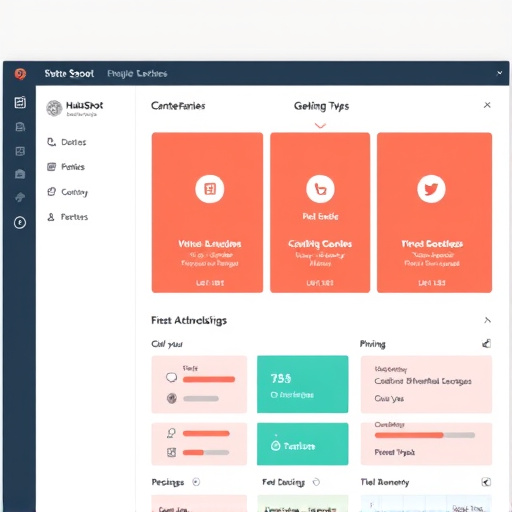Screen dimensions: 512x512
Task: Click the gray bar beside round gray icon
Action: coord(201,398)
